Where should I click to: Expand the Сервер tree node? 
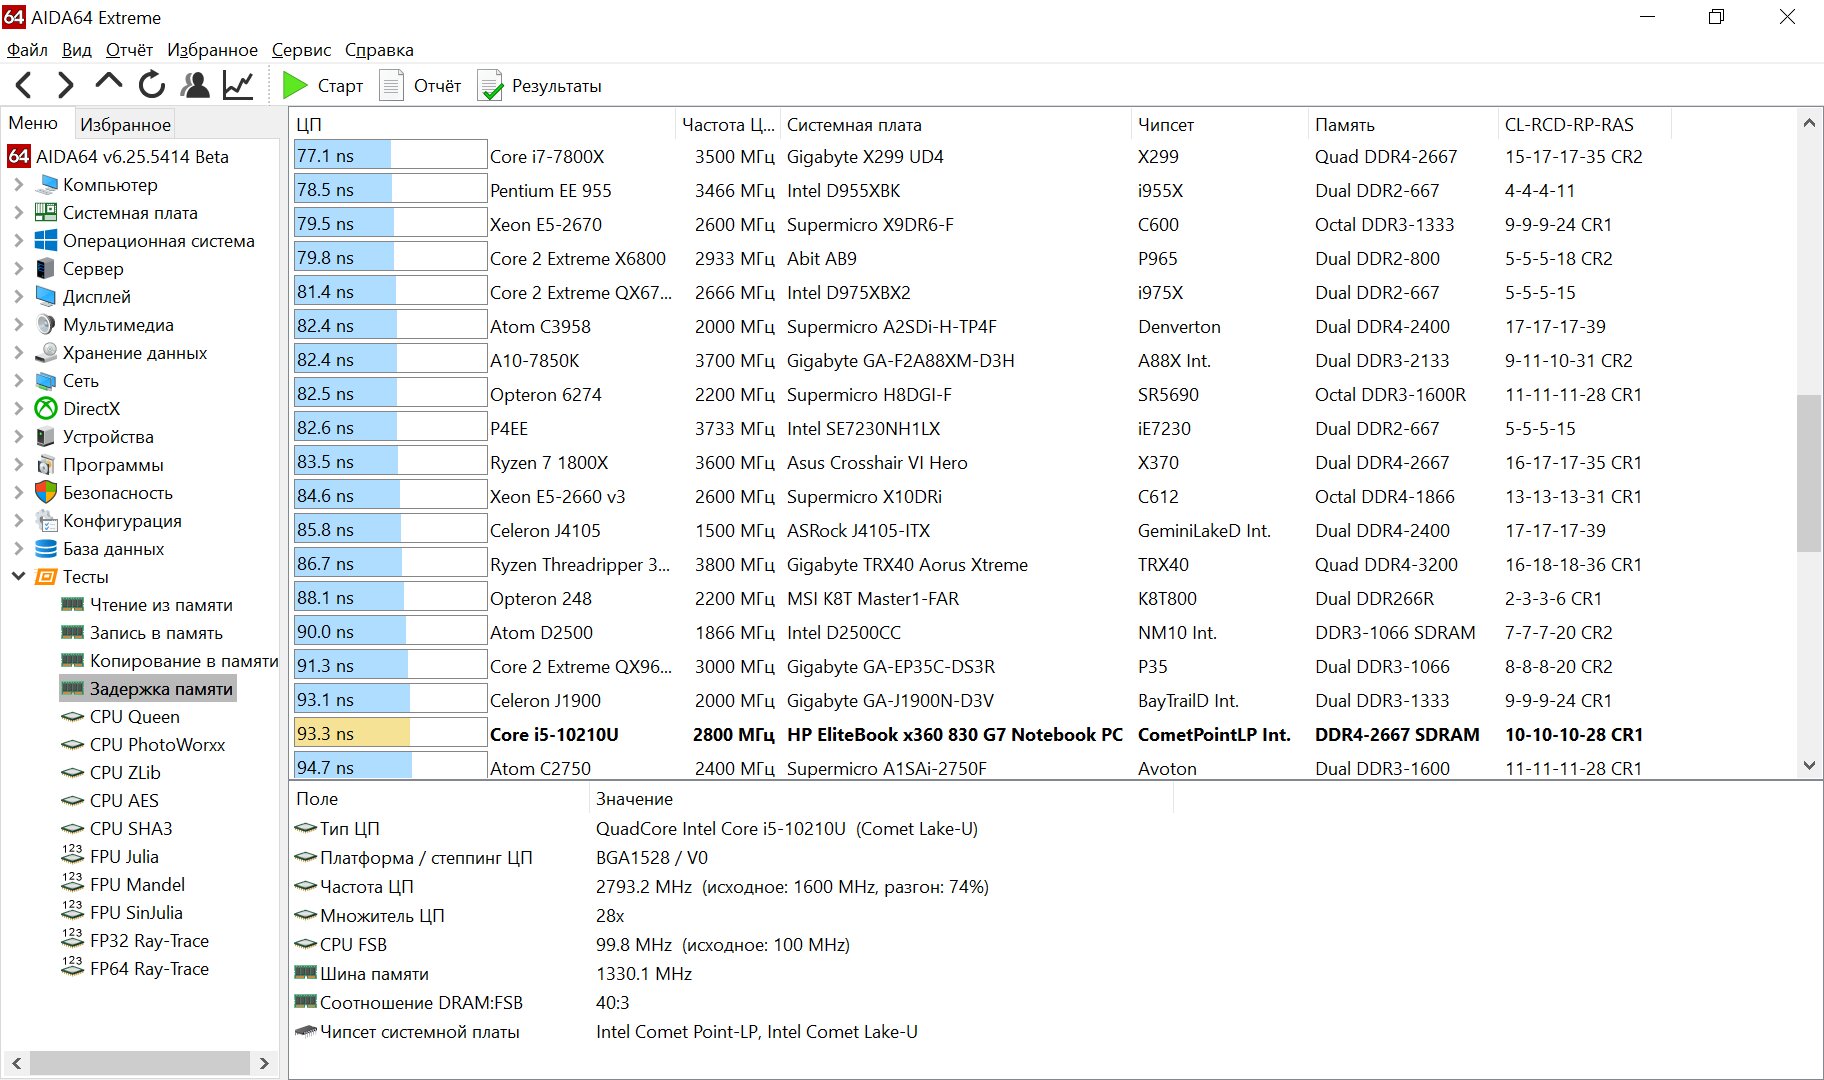(x=18, y=269)
